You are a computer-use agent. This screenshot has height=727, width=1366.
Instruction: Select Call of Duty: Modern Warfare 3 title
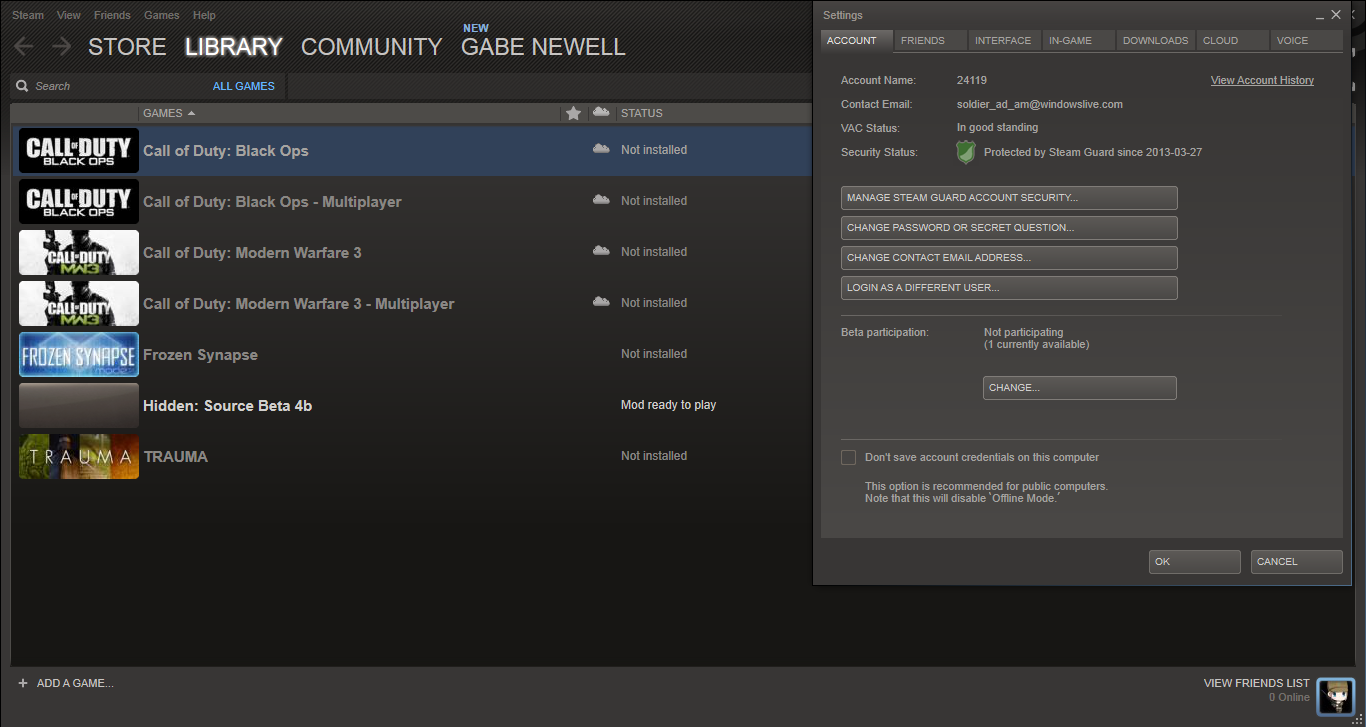(x=252, y=253)
